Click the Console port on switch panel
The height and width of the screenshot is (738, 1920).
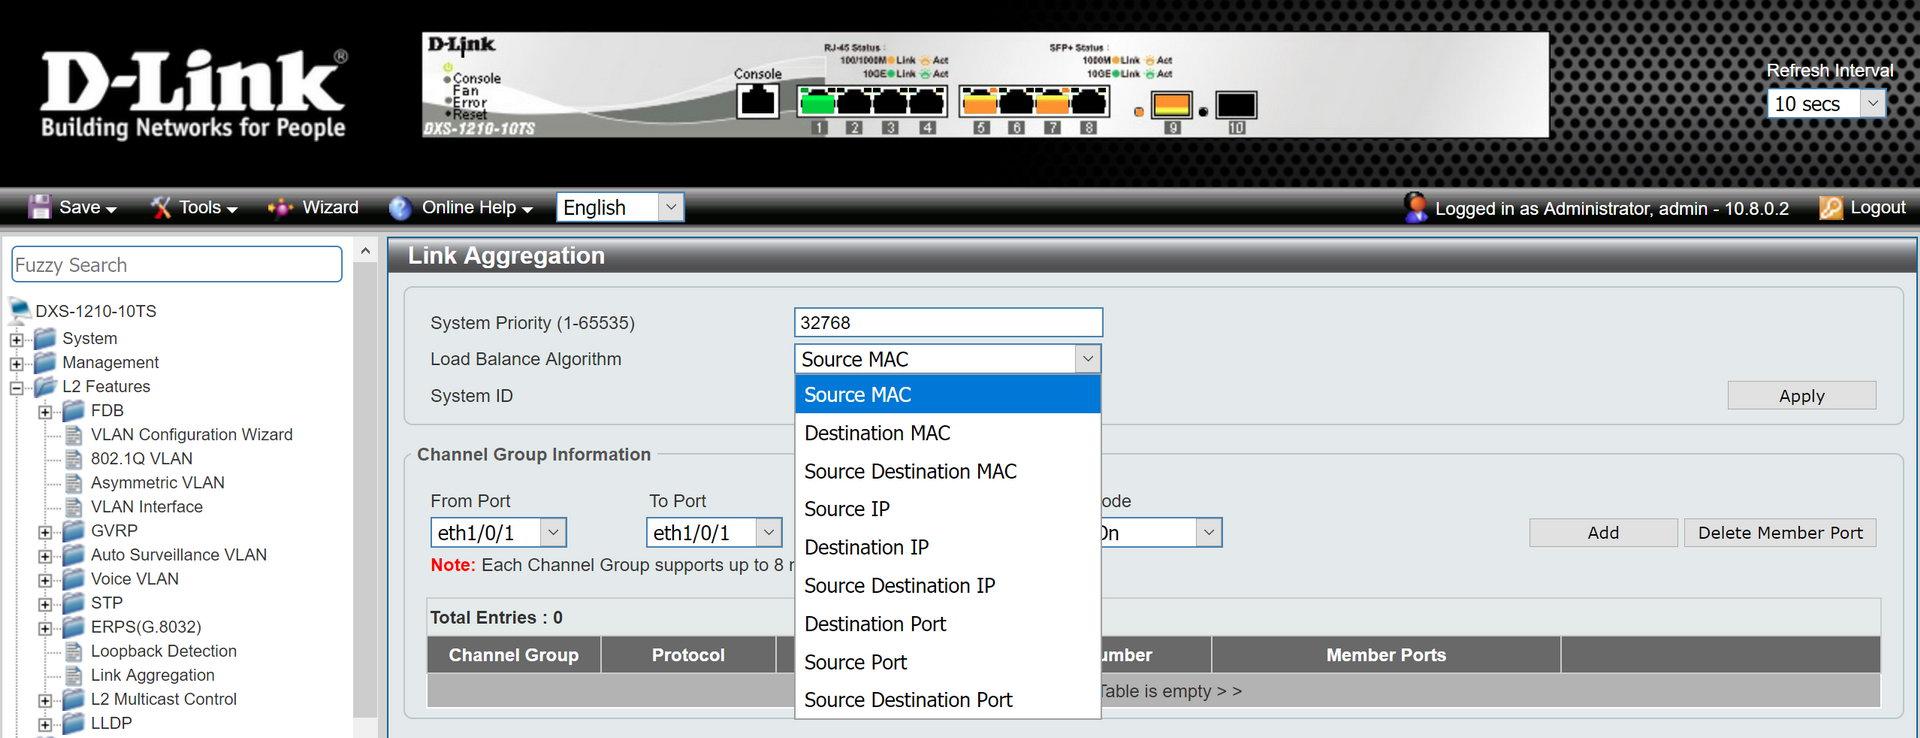(757, 101)
